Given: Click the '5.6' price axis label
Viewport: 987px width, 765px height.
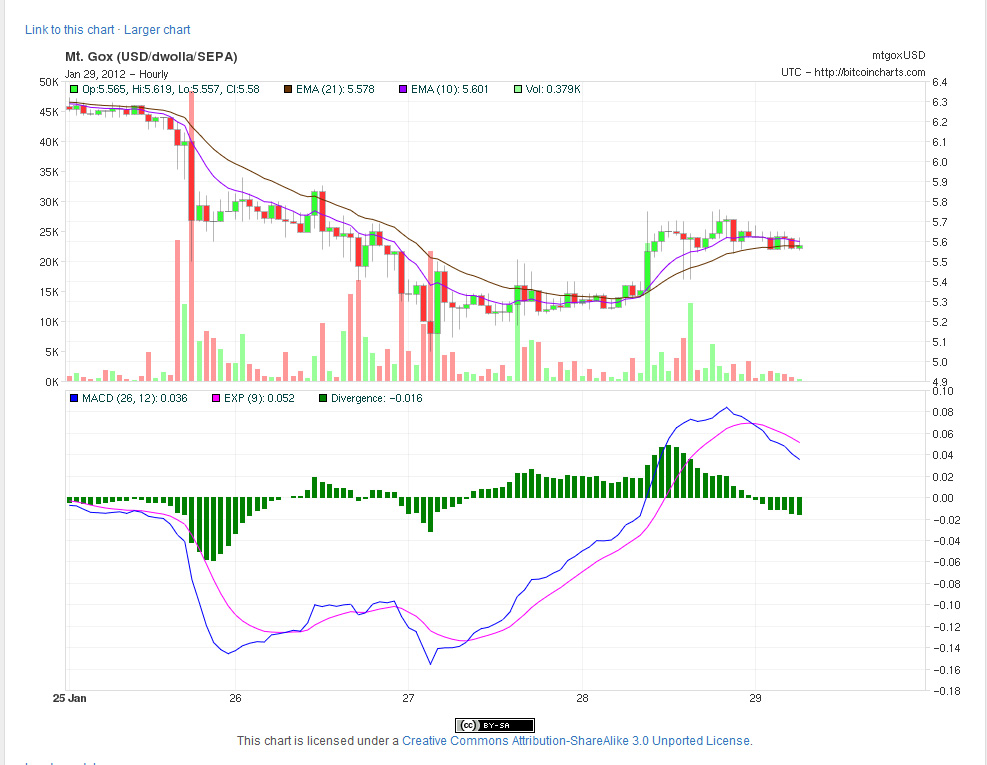Looking at the screenshot, I should tap(939, 242).
